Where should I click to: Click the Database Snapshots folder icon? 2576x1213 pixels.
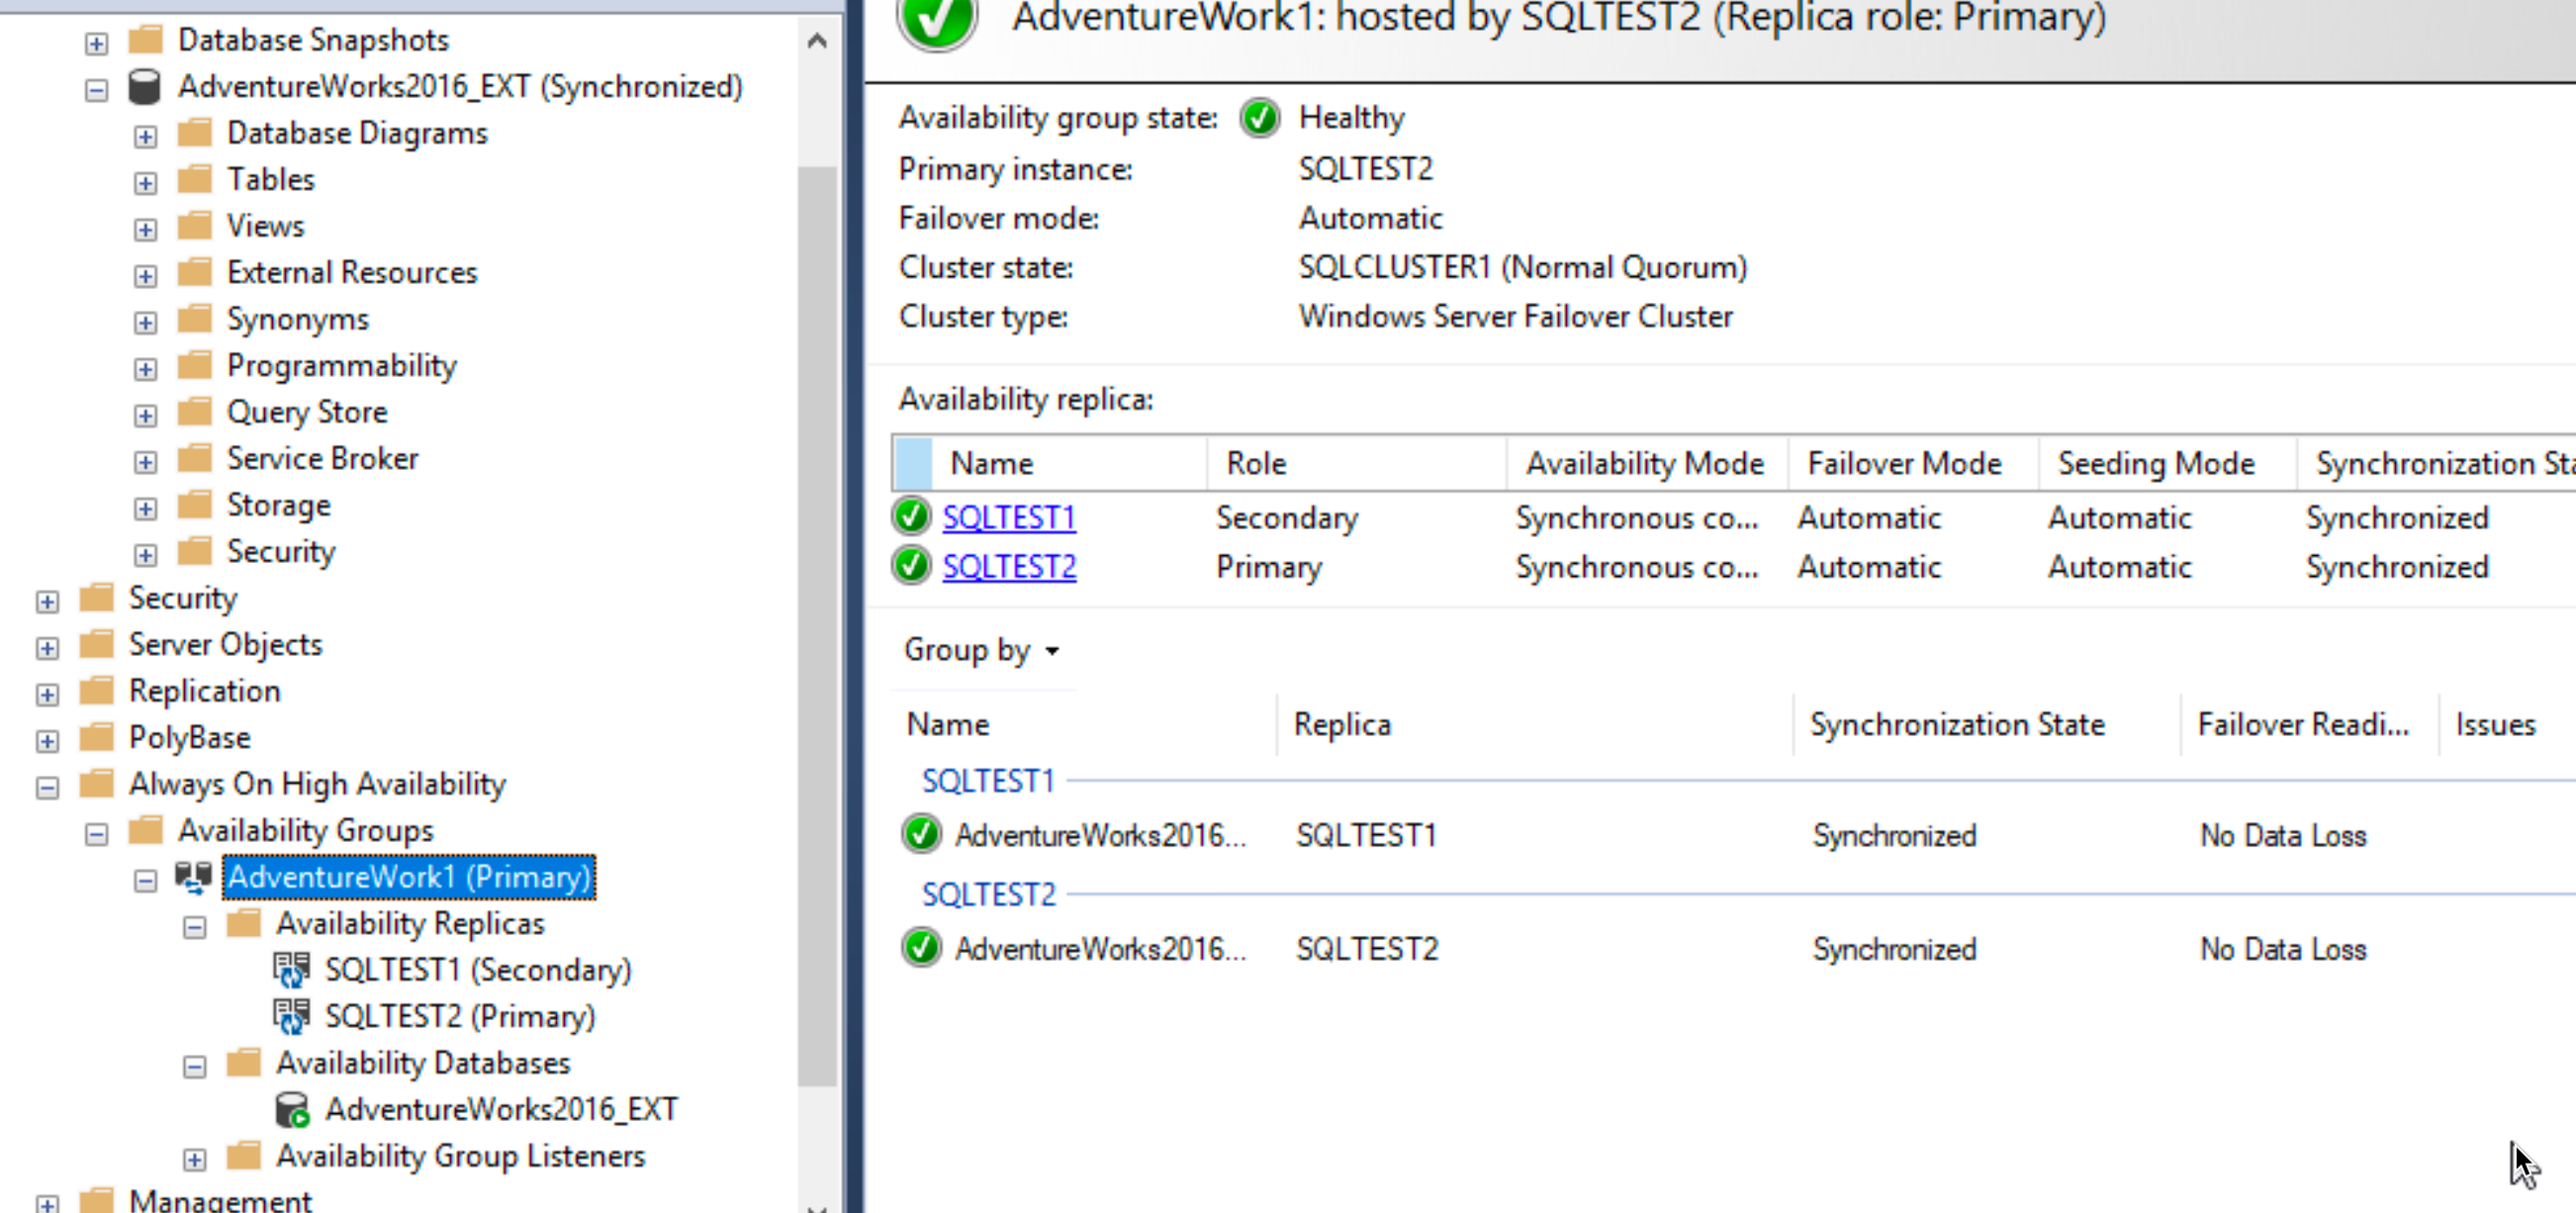pos(145,40)
